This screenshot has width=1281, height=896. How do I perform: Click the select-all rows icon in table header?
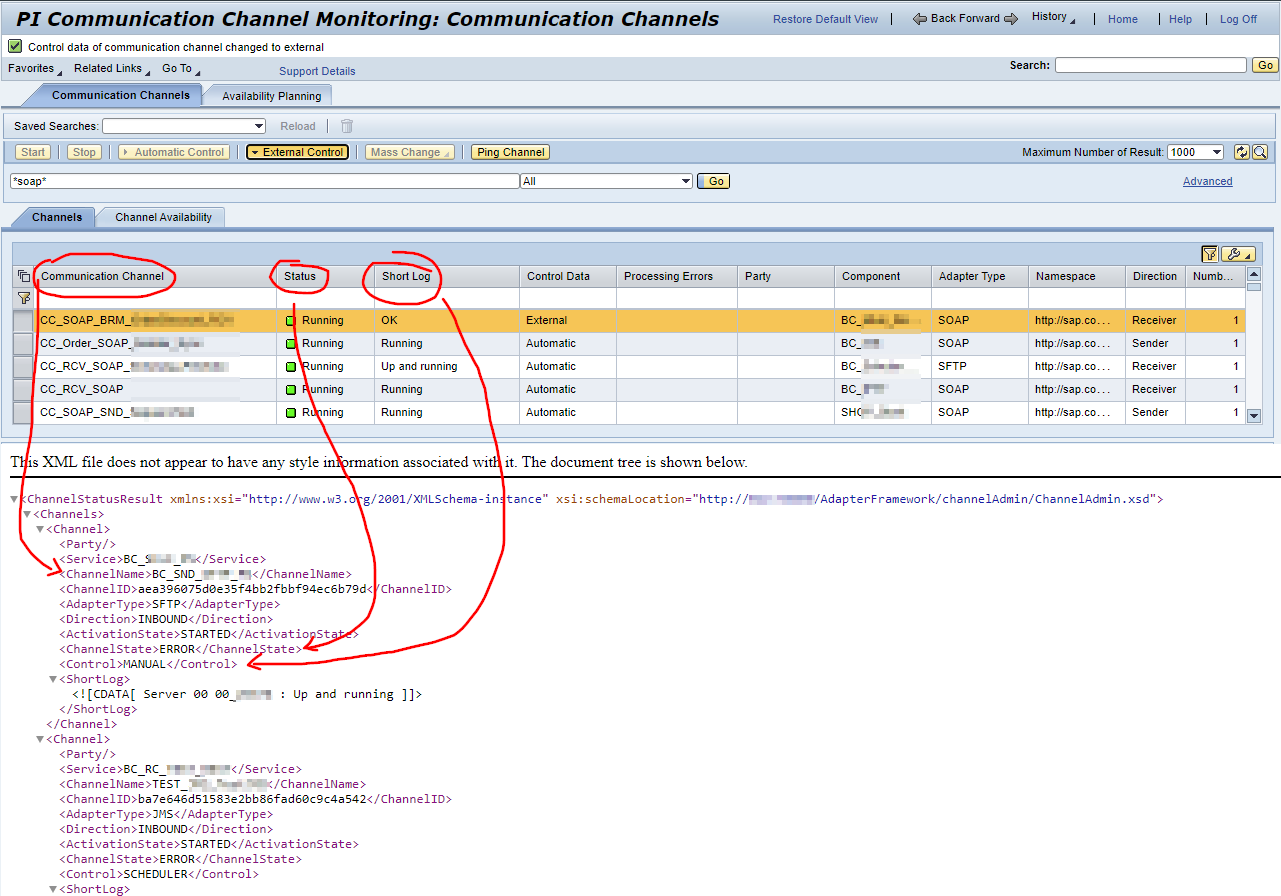click(24, 276)
